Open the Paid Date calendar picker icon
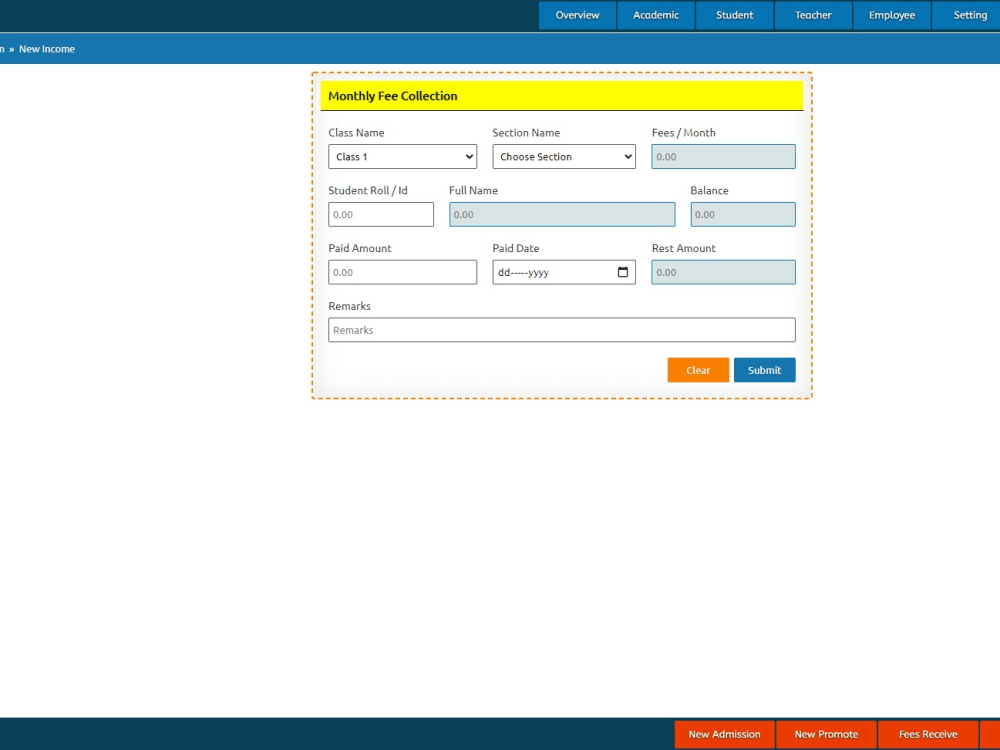Screen dimensions: 1000x750 [623, 271]
